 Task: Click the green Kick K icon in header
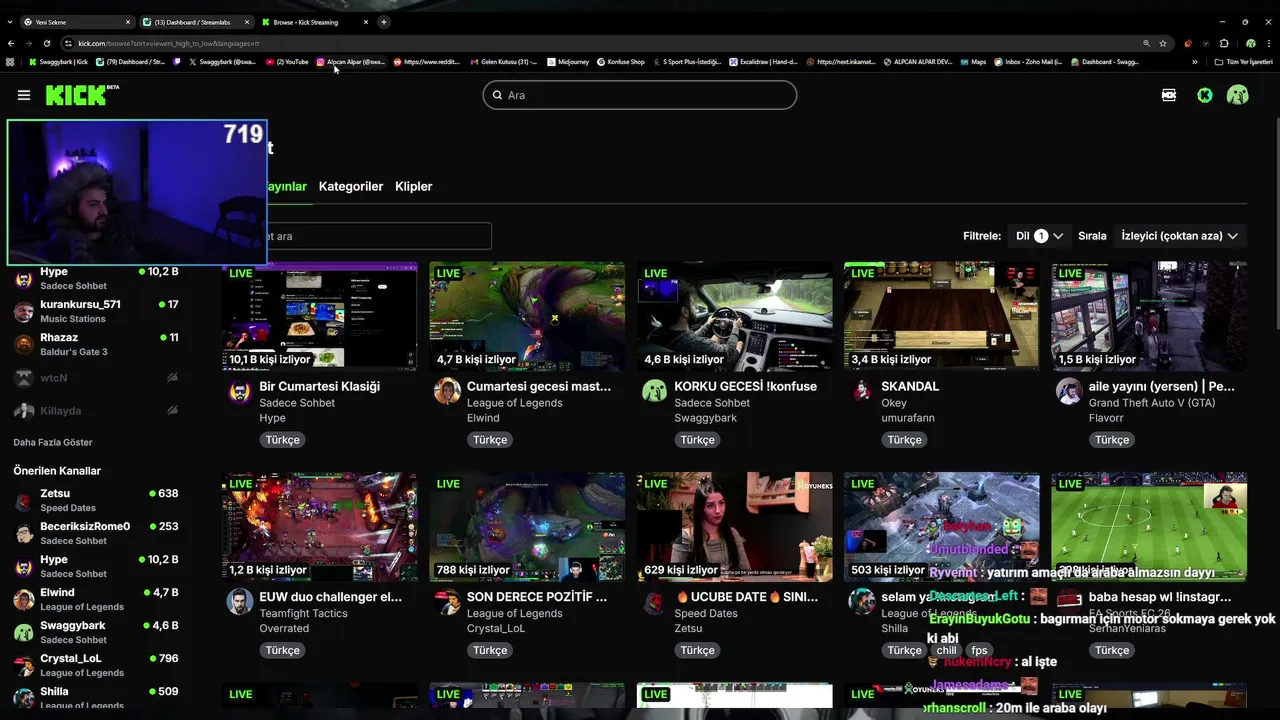pyautogui.click(x=1205, y=95)
